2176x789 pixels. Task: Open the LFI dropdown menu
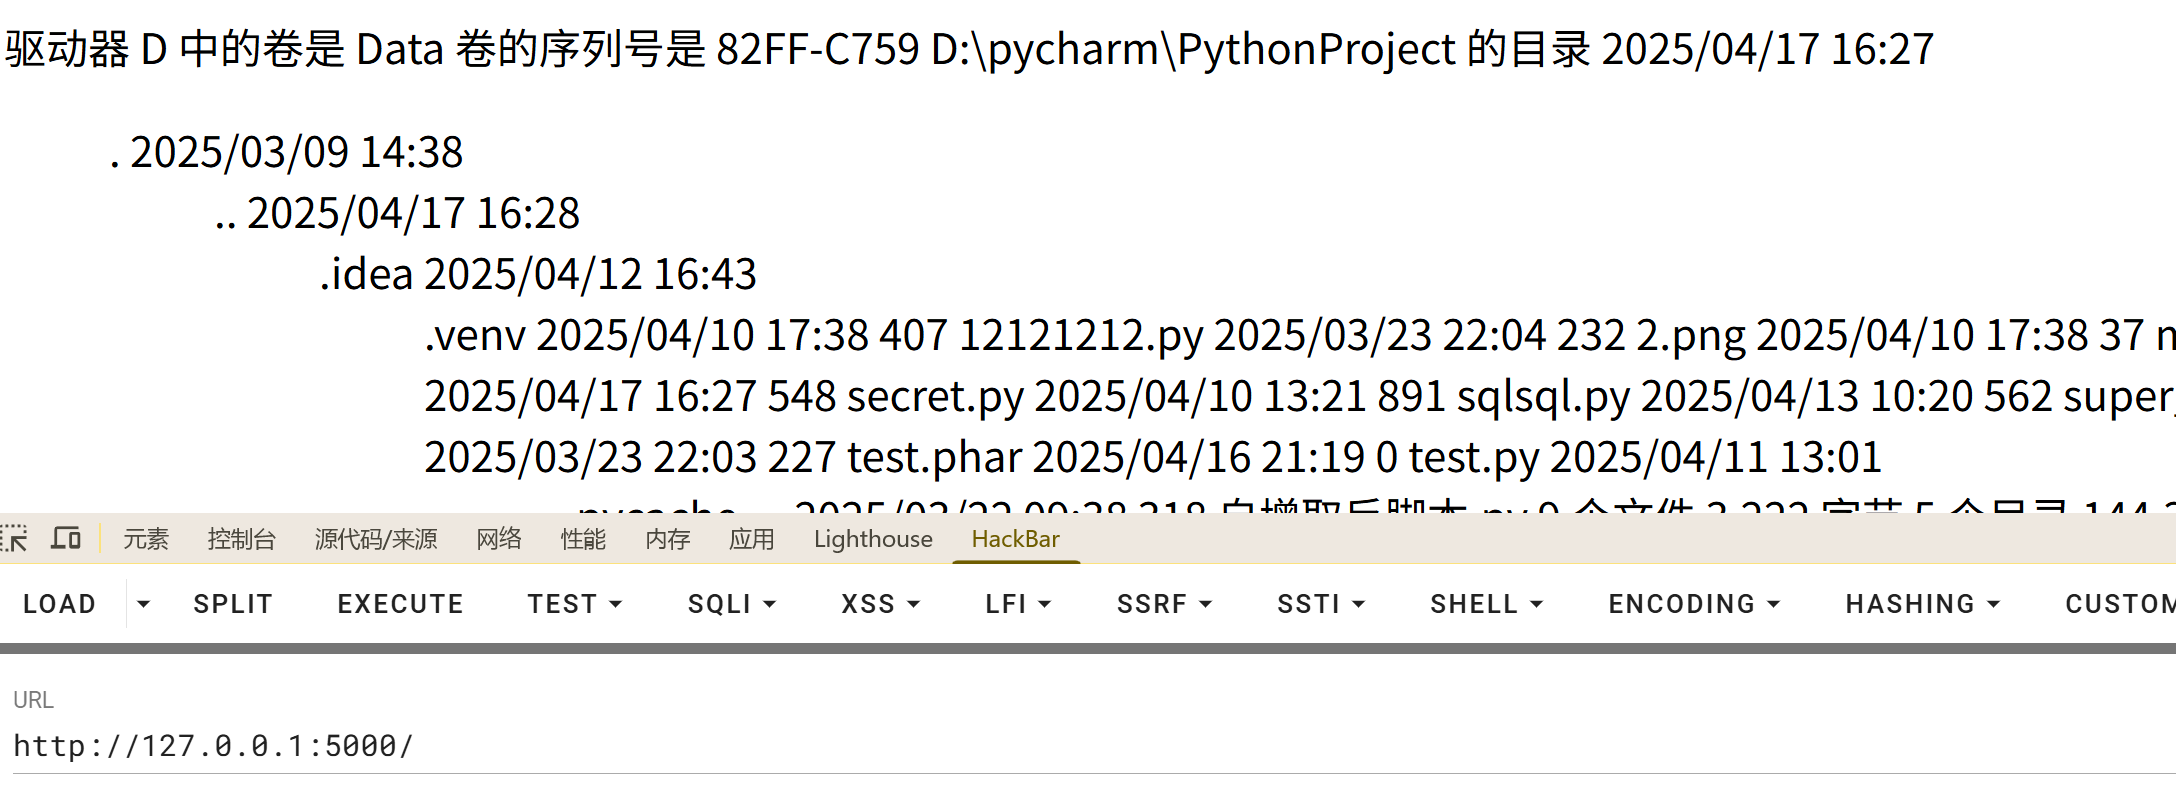coord(1018,604)
